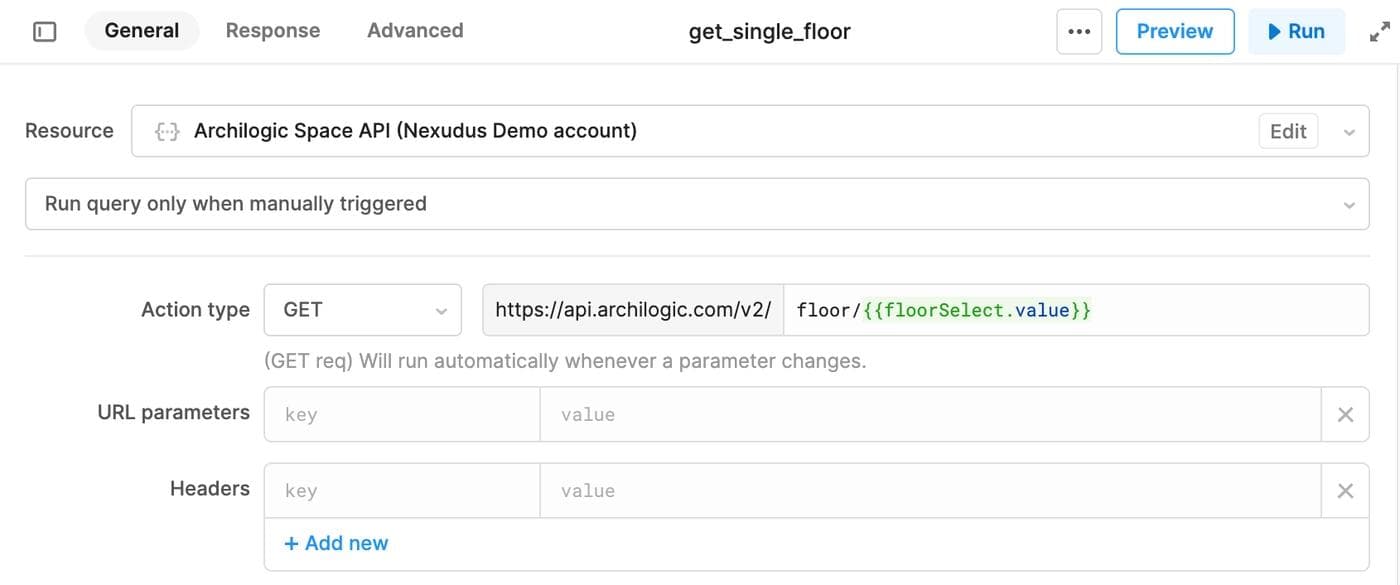This screenshot has height=585, width=1400.
Task: Switch to the General tab
Action: click(142, 31)
